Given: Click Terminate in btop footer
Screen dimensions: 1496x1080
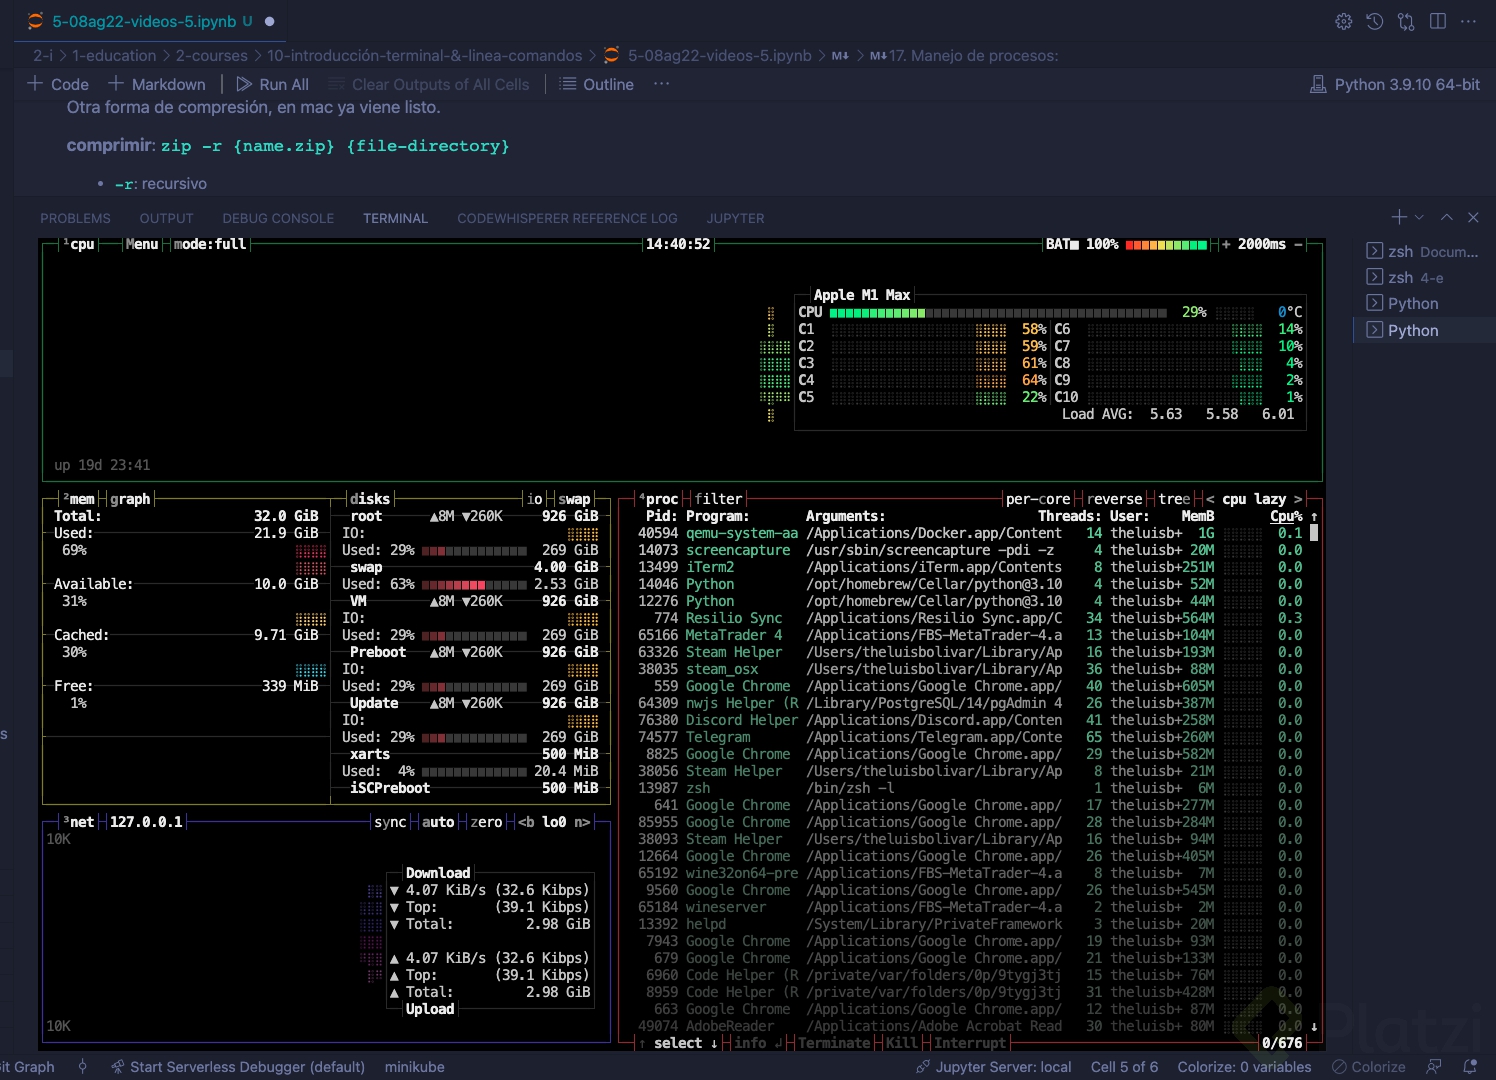Looking at the screenshot, I should [x=834, y=1043].
